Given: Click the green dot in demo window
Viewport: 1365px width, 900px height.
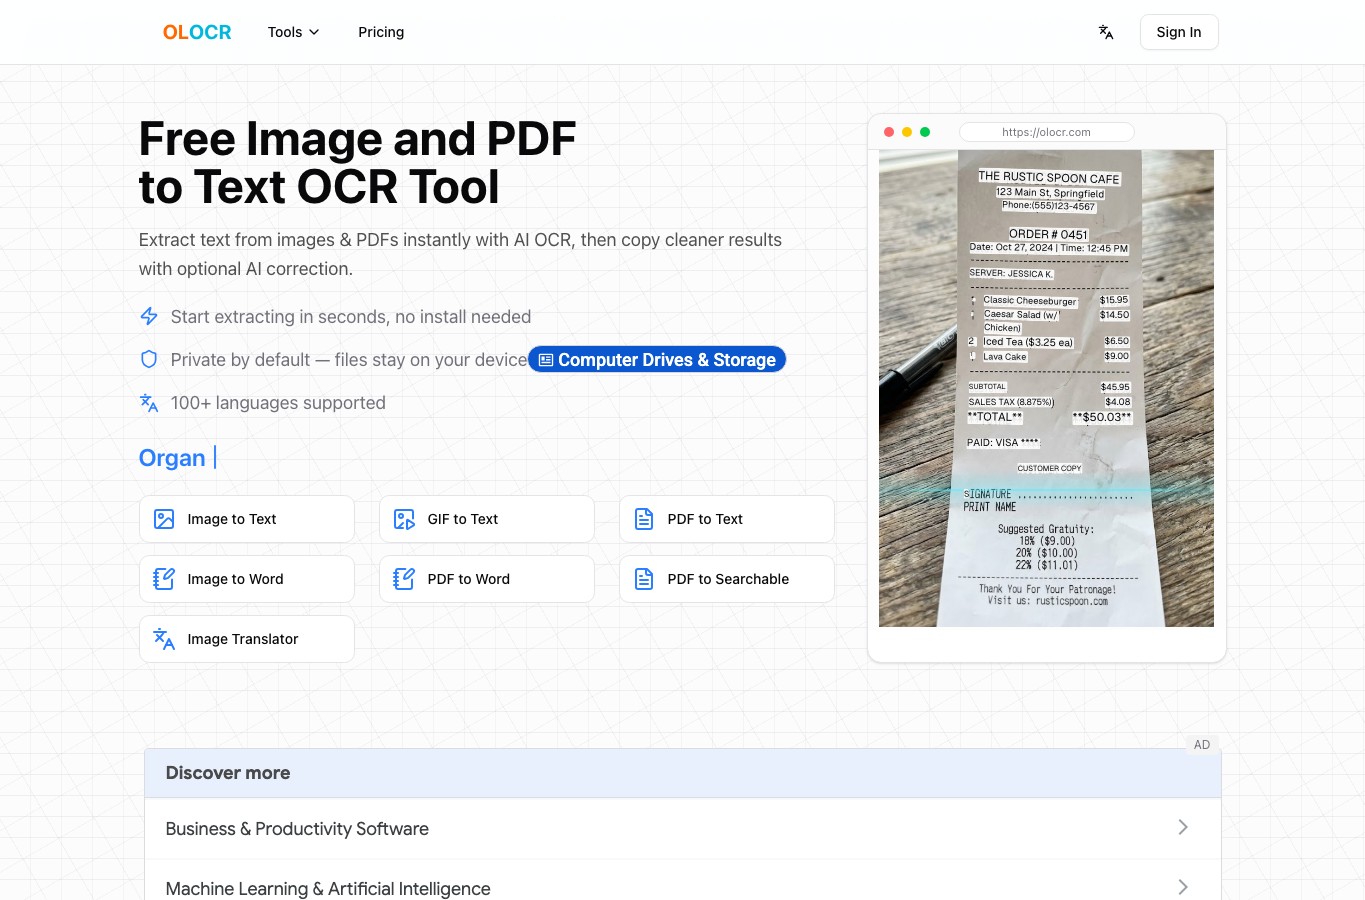Looking at the screenshot, I should [x=925, y=132].
